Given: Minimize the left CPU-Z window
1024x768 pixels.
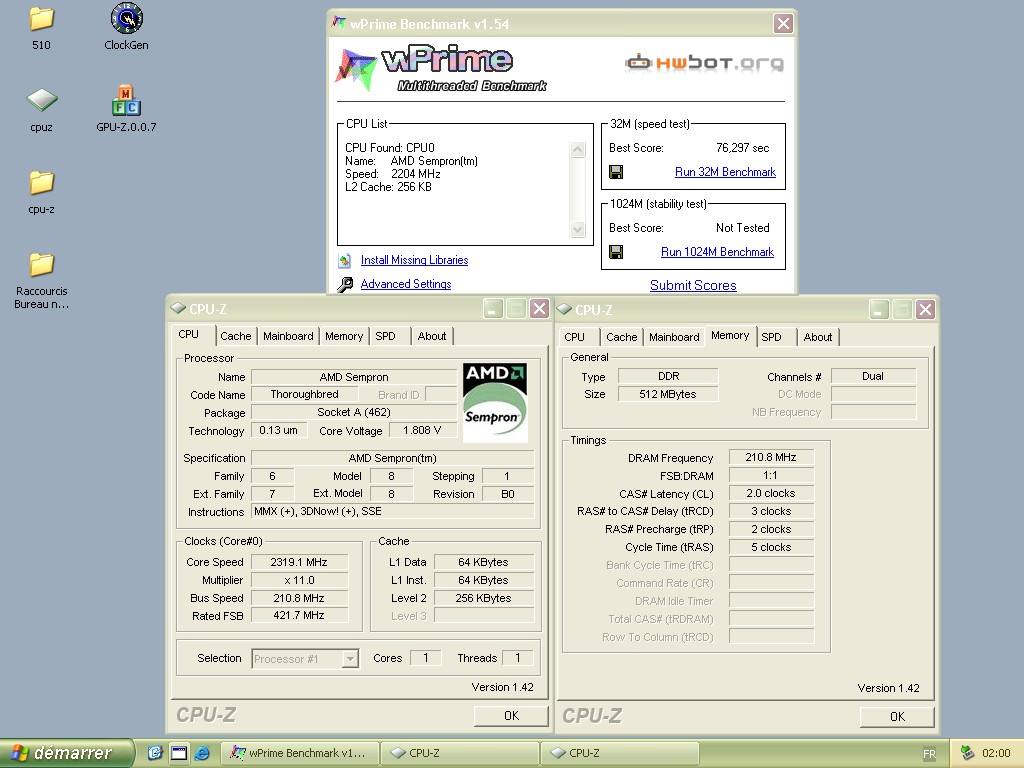Looking at the screenshot, I should (494, 309).
